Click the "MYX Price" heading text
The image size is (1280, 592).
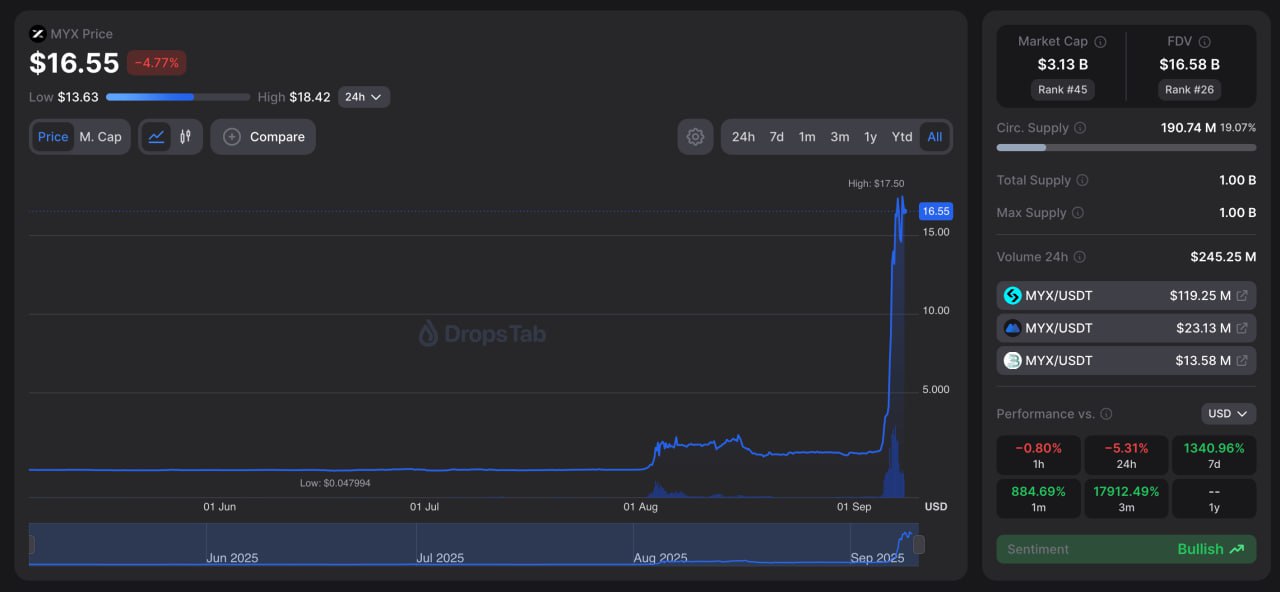point(82,34)
